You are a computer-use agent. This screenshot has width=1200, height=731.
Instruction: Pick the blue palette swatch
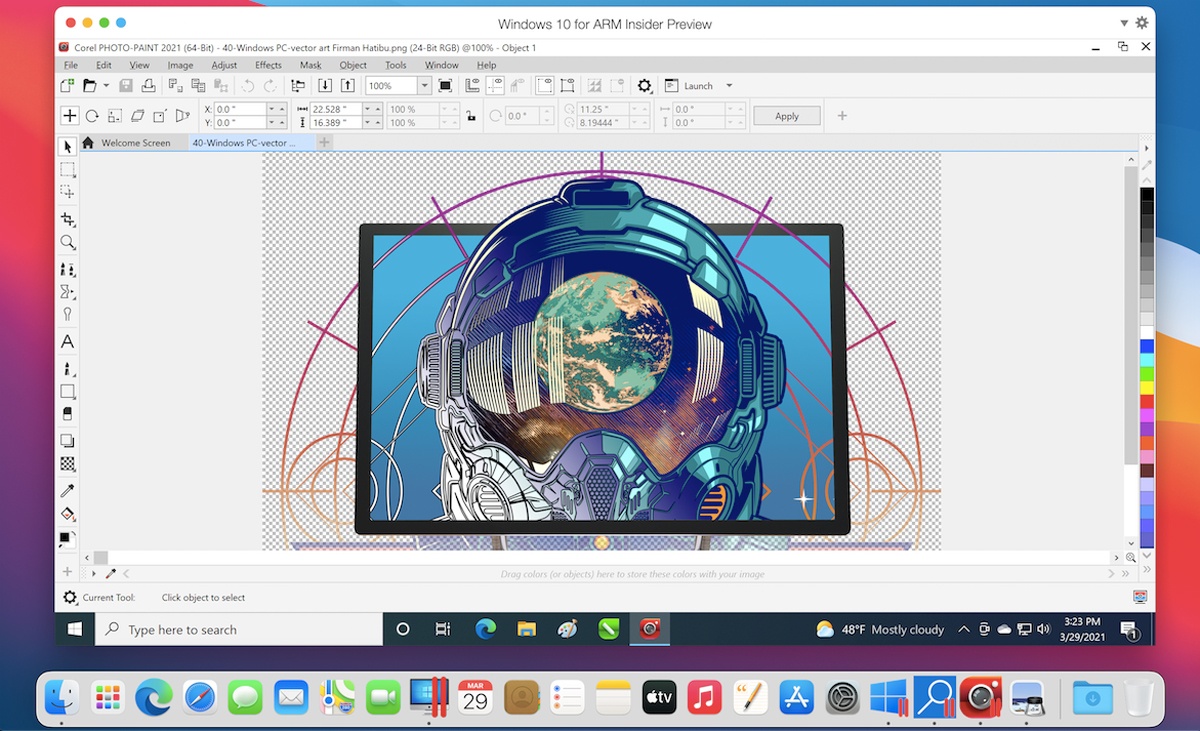point(1147,345)
